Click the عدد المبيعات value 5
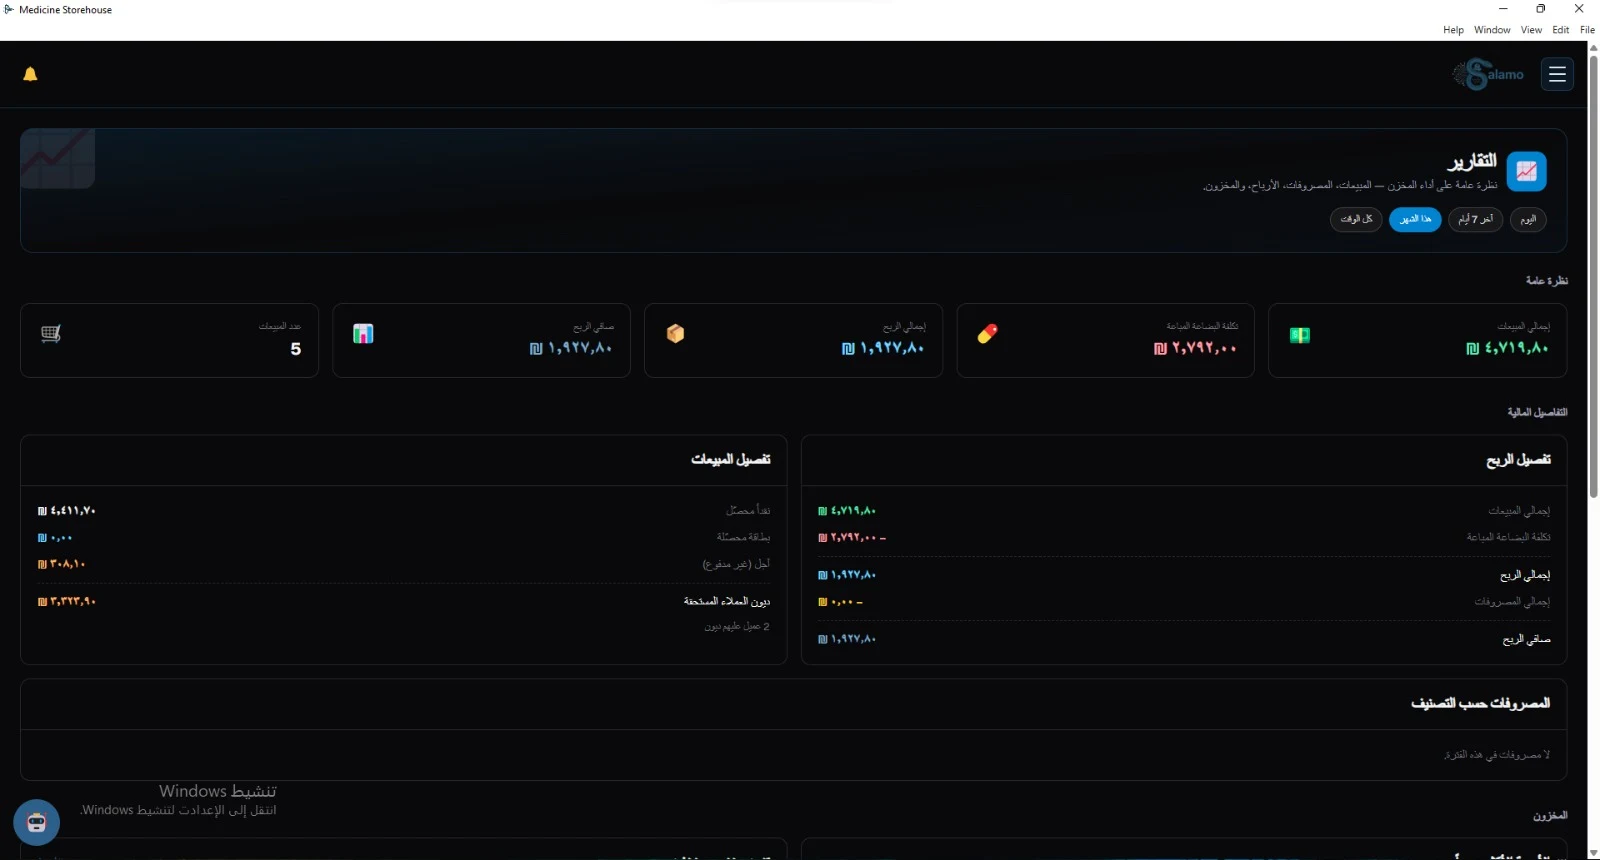Image resolution: width=1600 pixels, height=860 pixels. tap(296, 349)
